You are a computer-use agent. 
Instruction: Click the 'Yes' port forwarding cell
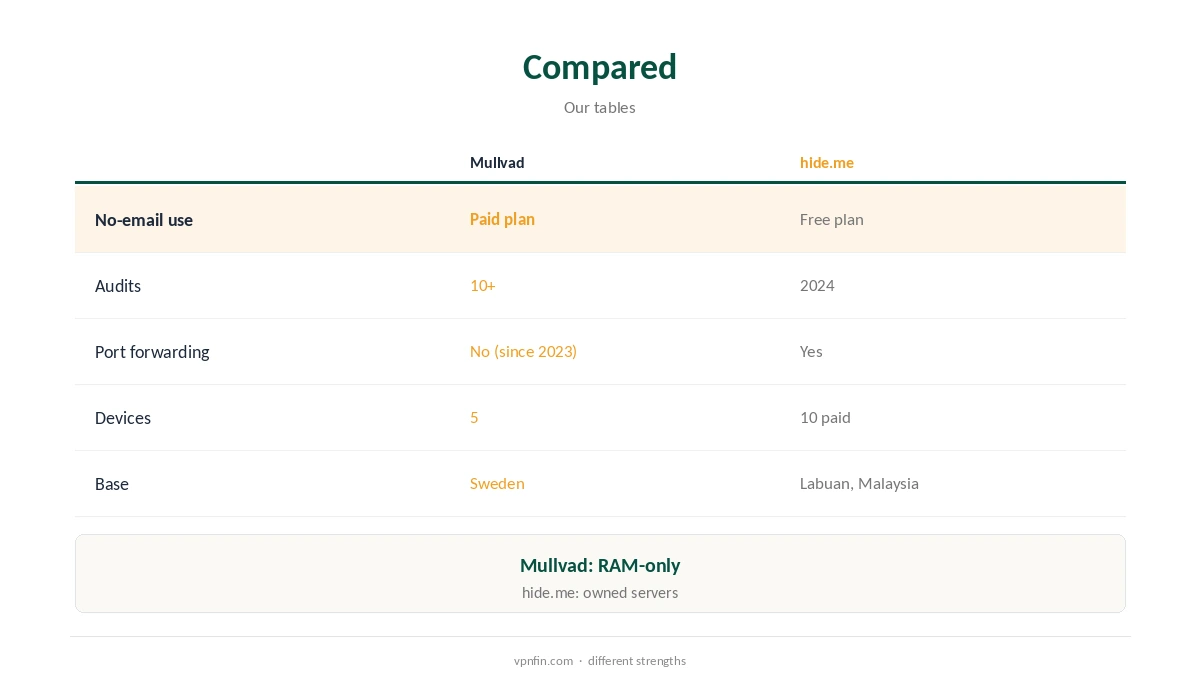[x=811, y=351]
